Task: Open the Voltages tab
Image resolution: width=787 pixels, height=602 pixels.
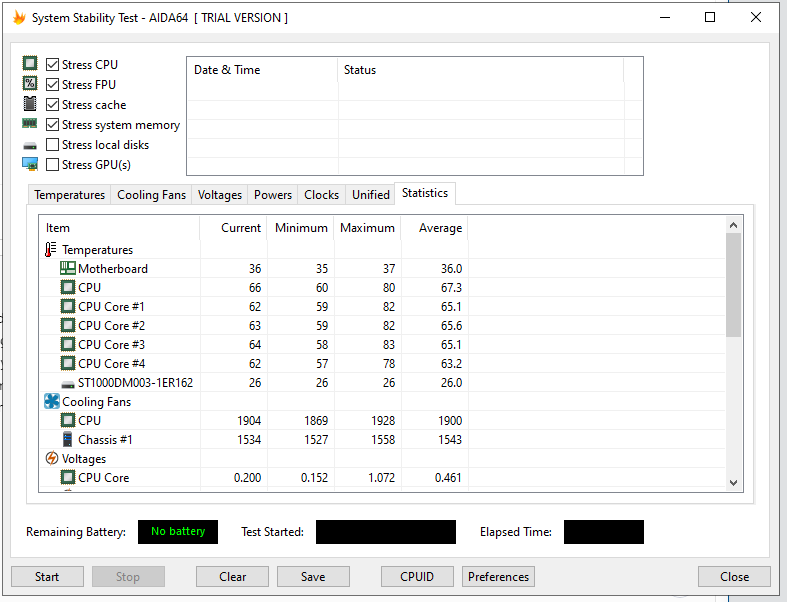Action: point(219,195)
